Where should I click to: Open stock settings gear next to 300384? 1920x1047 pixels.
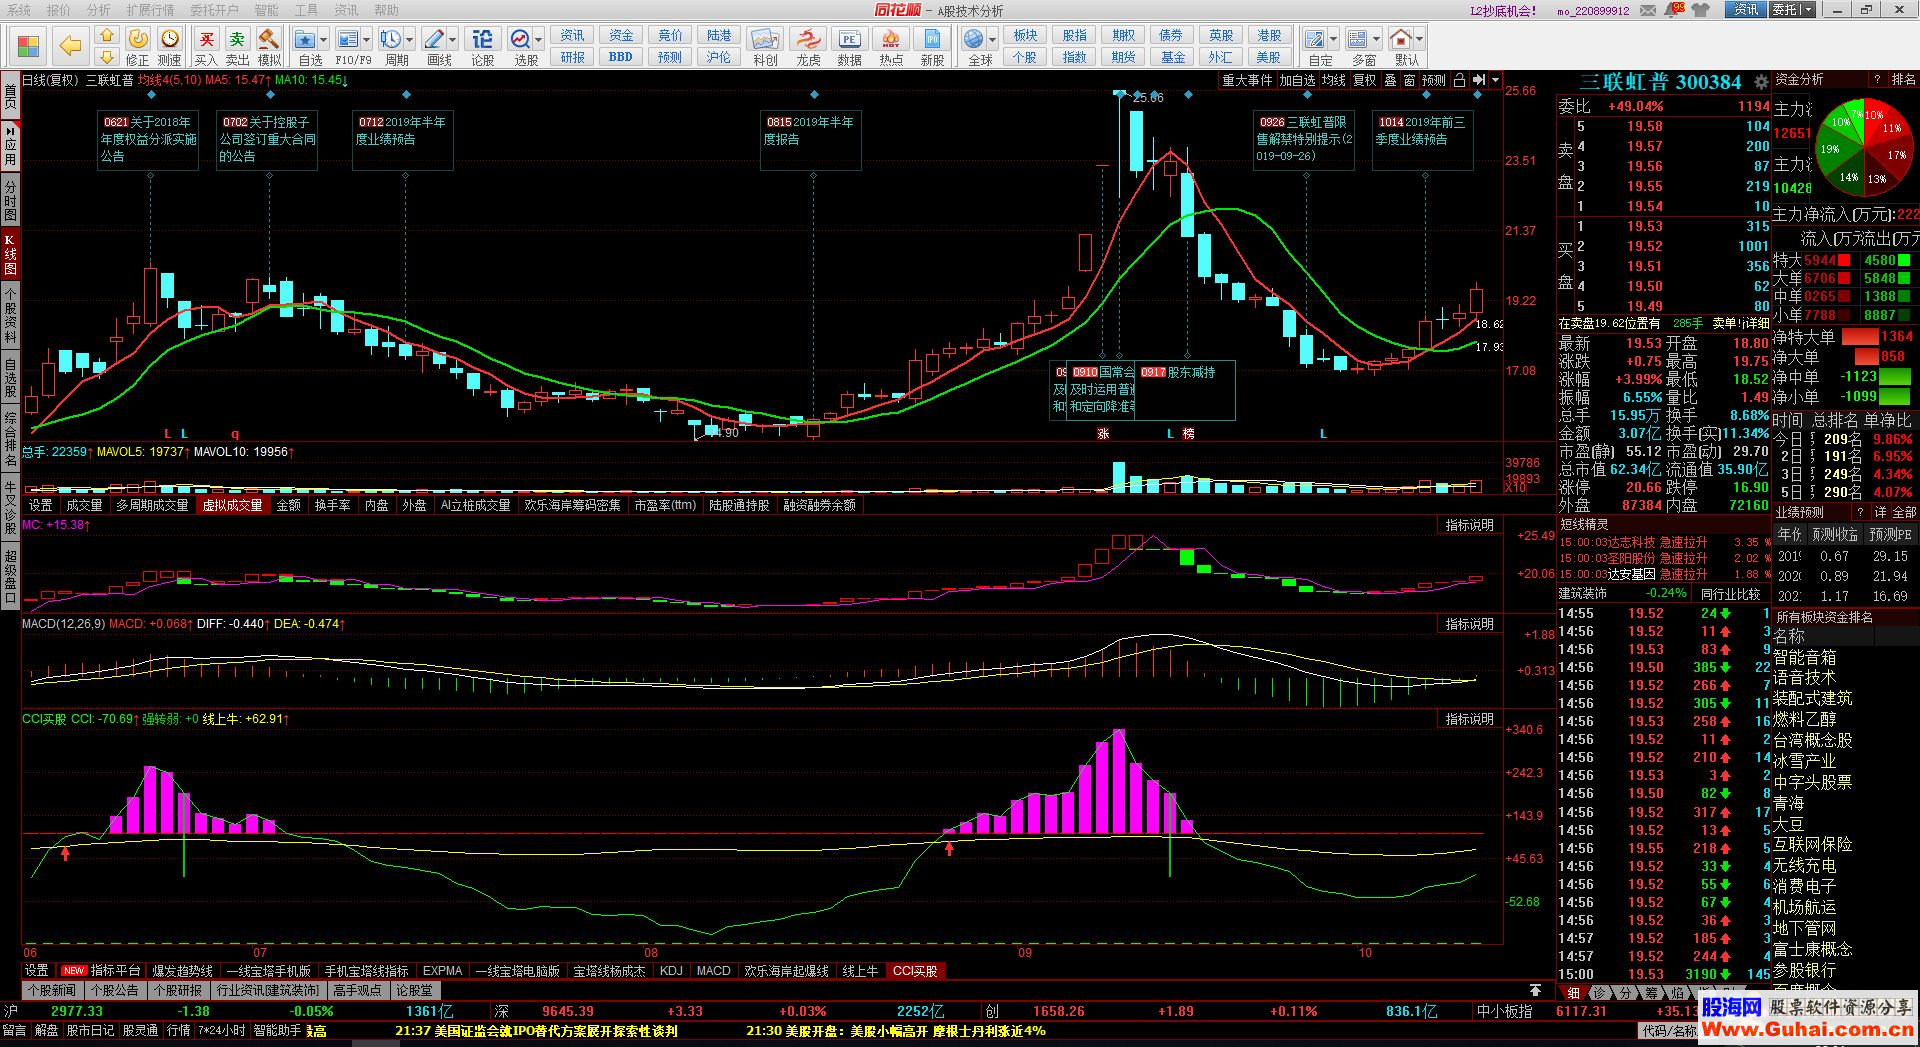(x=1761, y=82)
